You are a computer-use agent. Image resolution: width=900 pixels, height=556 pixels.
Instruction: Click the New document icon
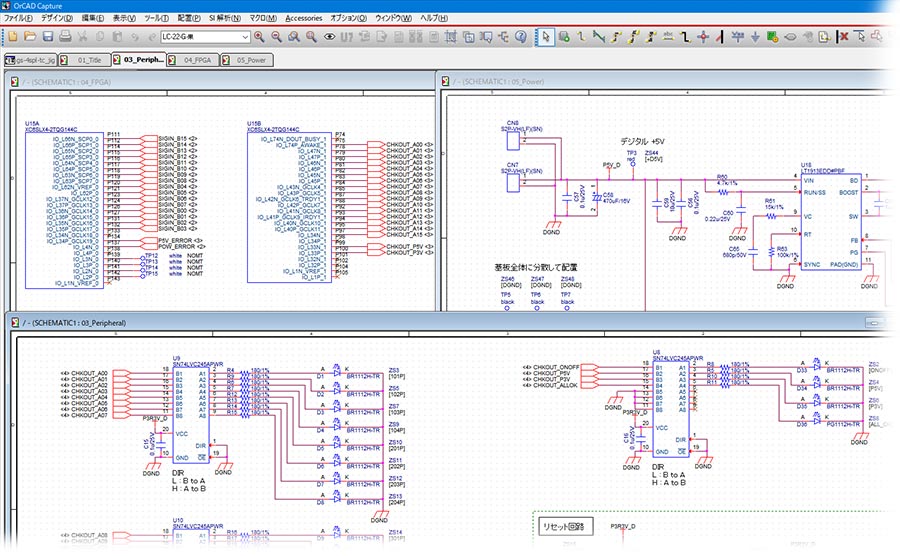[x=12, y=37]
